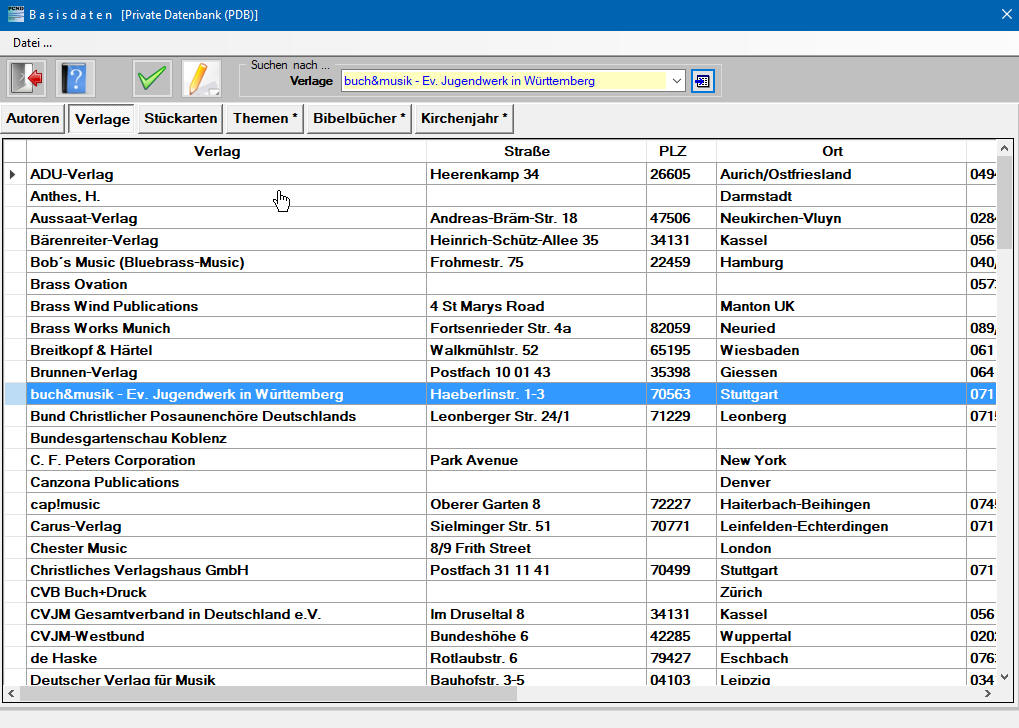The height and width of the screenshot is (728, 1019).
Task: Click the 4 St Marys Road cell
Action: (x=536, y=307)
